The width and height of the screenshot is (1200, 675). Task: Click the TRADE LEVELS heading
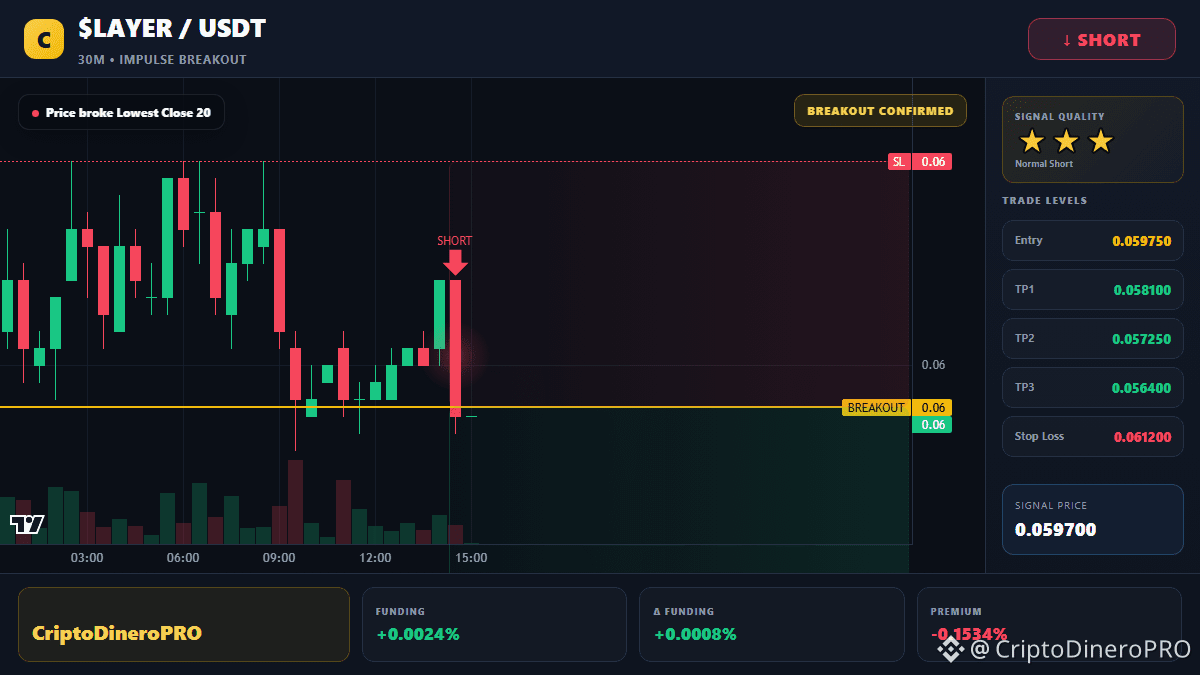tap(1045, 201)
